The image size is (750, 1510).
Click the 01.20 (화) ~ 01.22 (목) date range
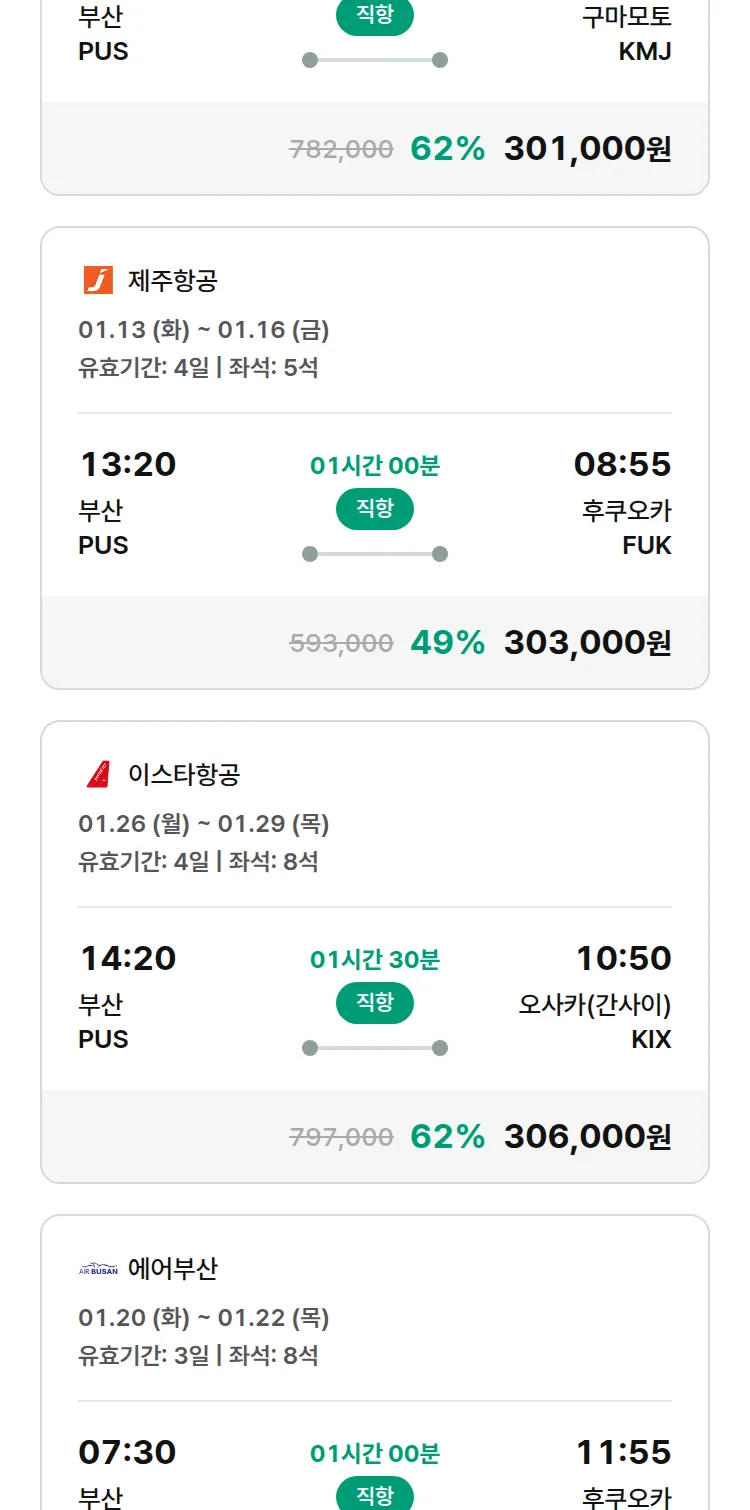[204, 1318]
